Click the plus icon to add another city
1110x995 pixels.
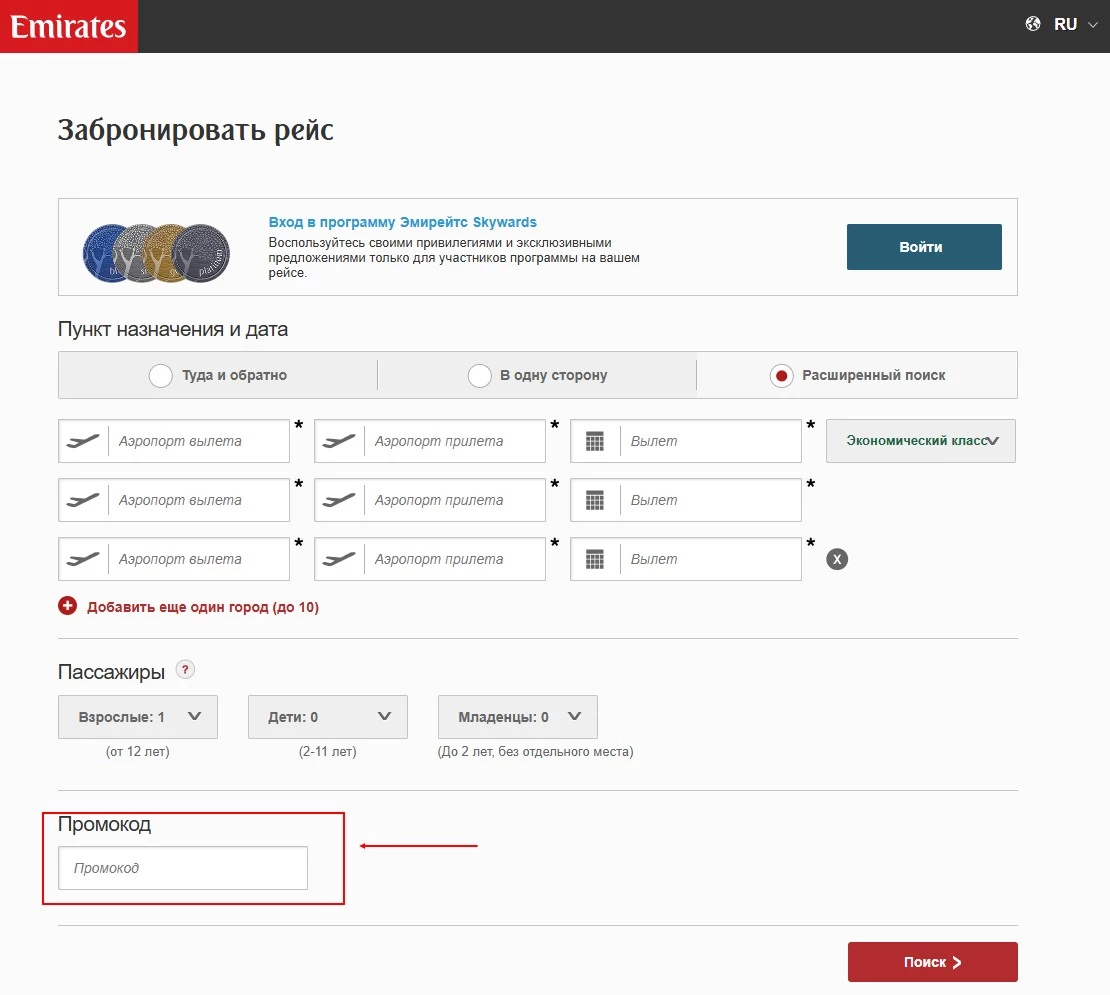(67, 605)
